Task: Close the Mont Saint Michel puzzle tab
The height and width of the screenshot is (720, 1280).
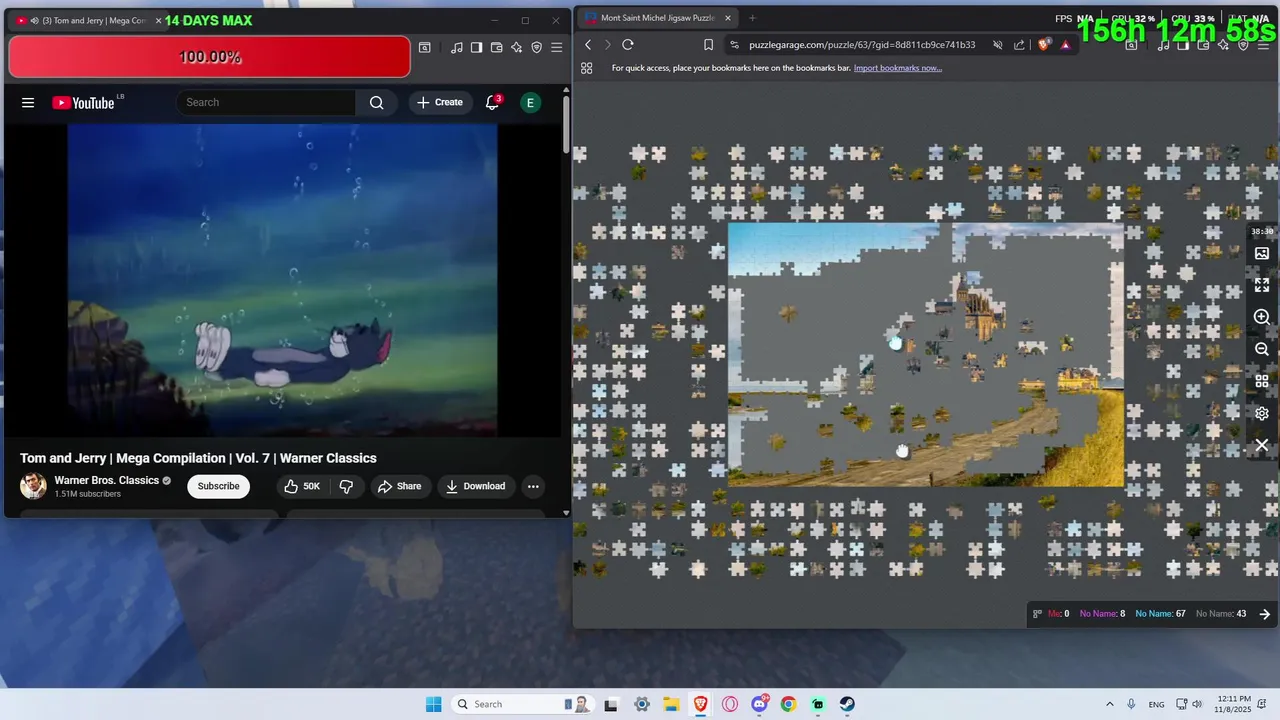Action: click(x=728, y=17)
